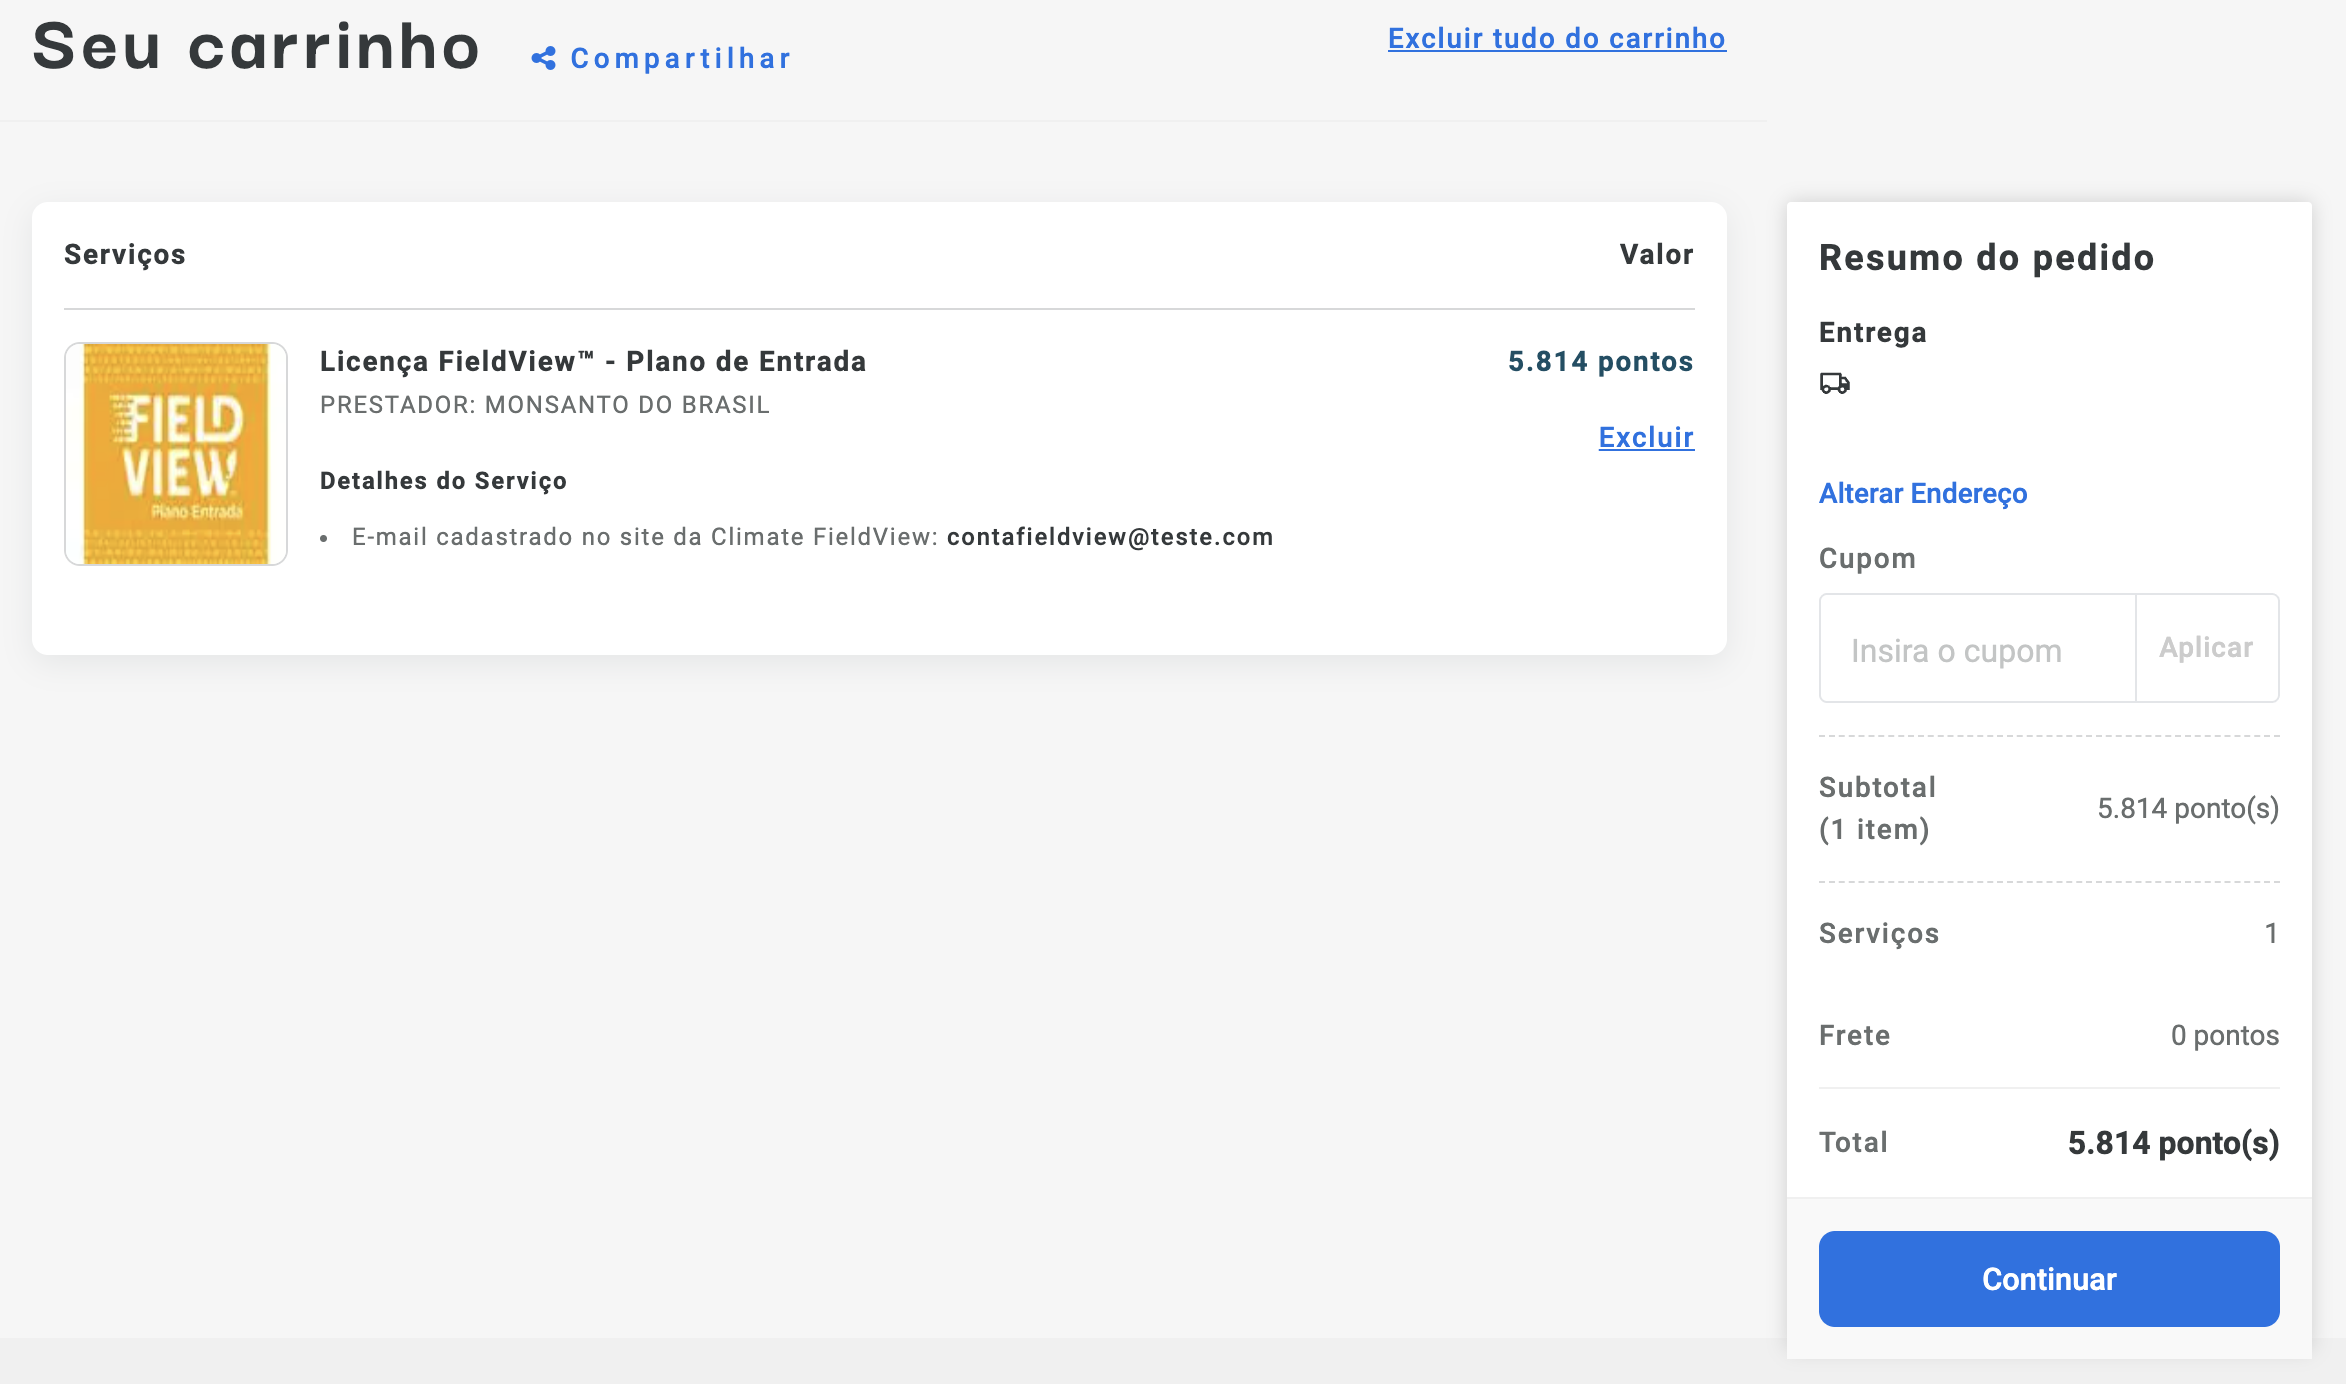Screen dimensions: 2346x1384
Task: Click the Compartilhar share link
Action: (x=680, y=59)
